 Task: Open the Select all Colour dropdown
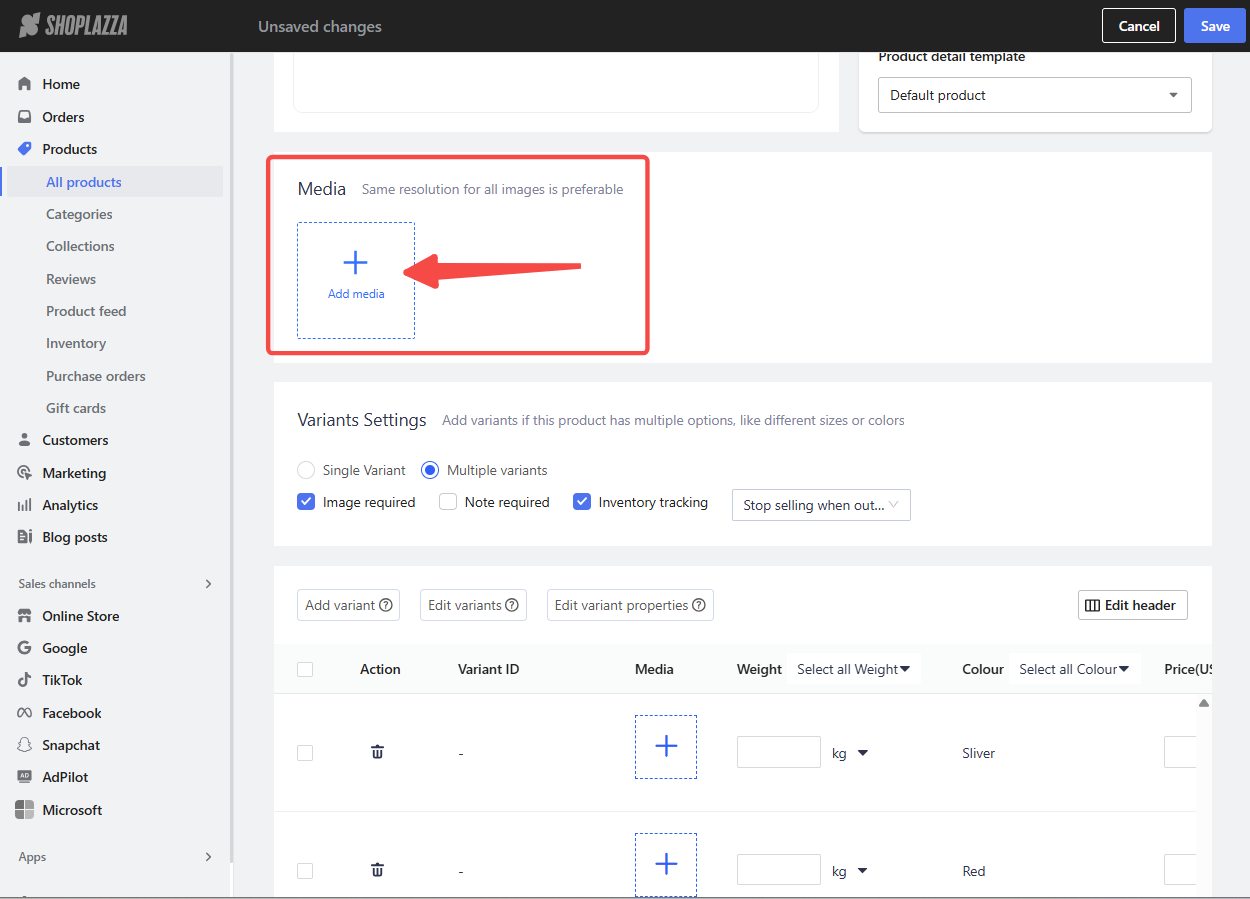point(1075,669)
